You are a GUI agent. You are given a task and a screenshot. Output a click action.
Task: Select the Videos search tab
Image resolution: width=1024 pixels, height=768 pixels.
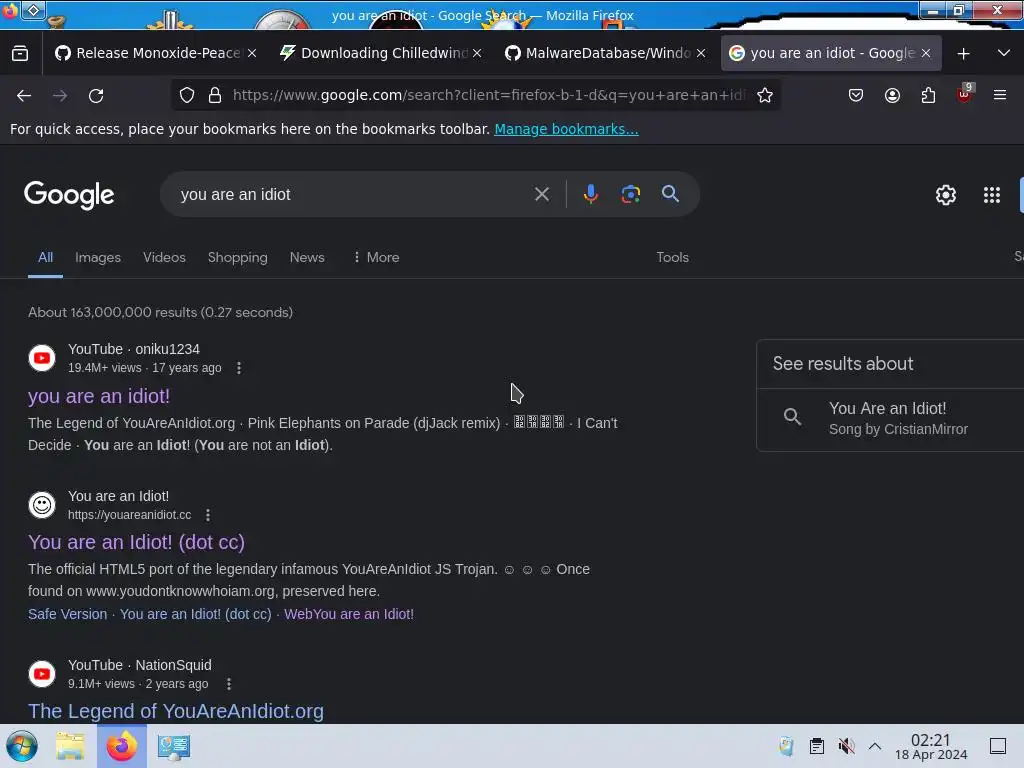[x=165, y=257]
